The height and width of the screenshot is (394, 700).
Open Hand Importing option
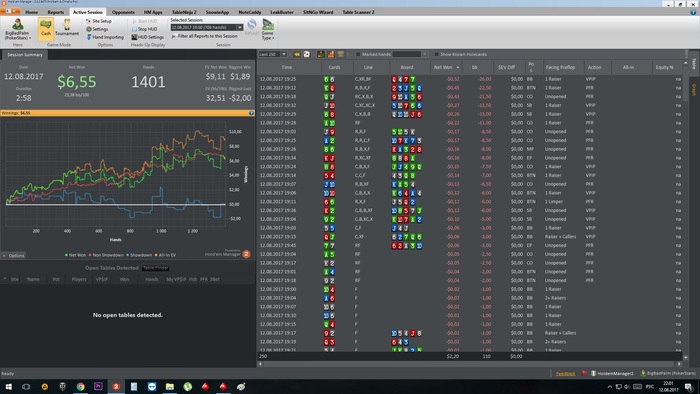point(105,37)
